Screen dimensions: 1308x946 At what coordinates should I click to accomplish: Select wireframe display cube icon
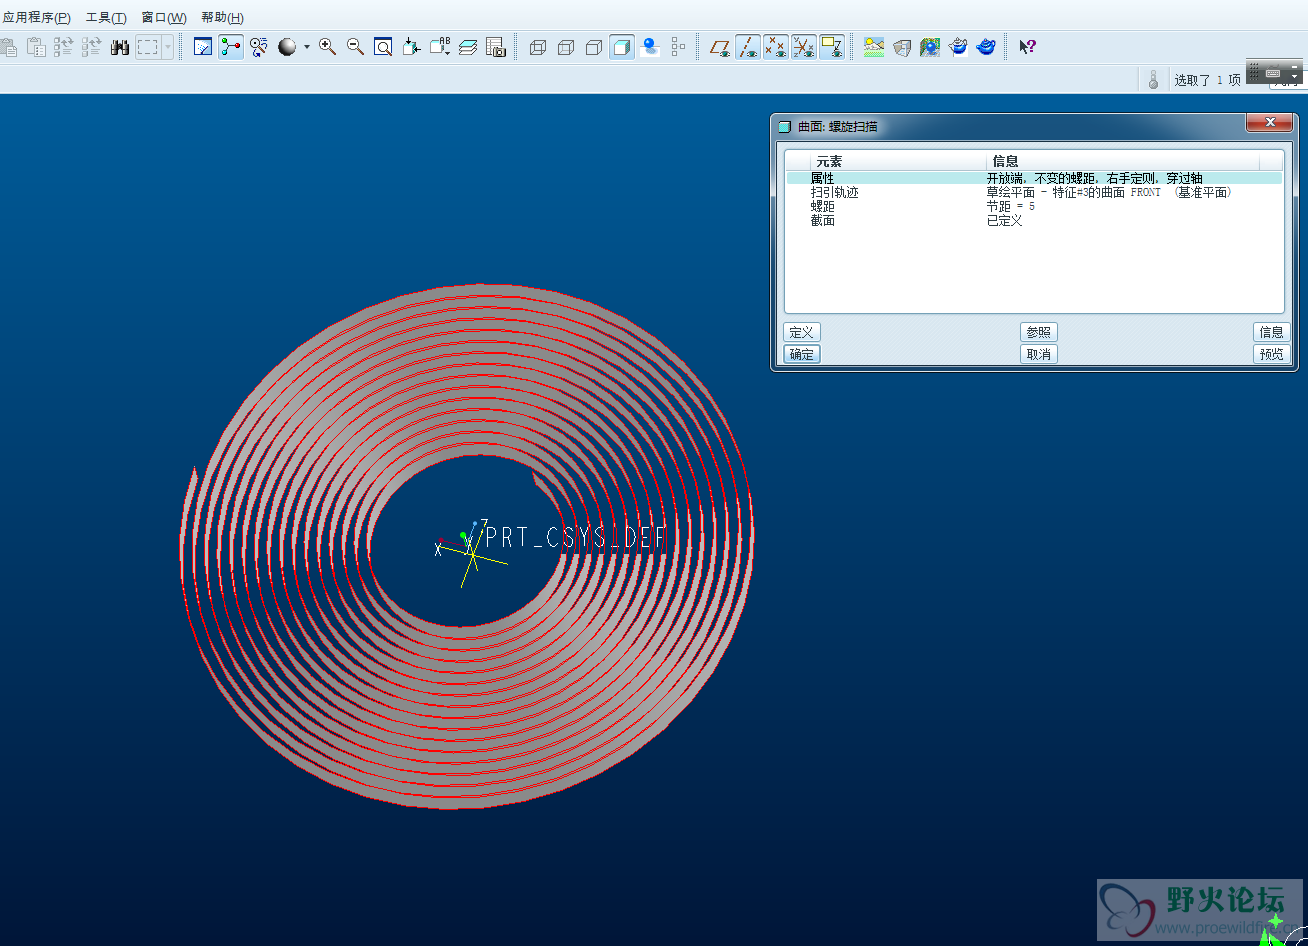pyautogui.click(x=538, y=47)
